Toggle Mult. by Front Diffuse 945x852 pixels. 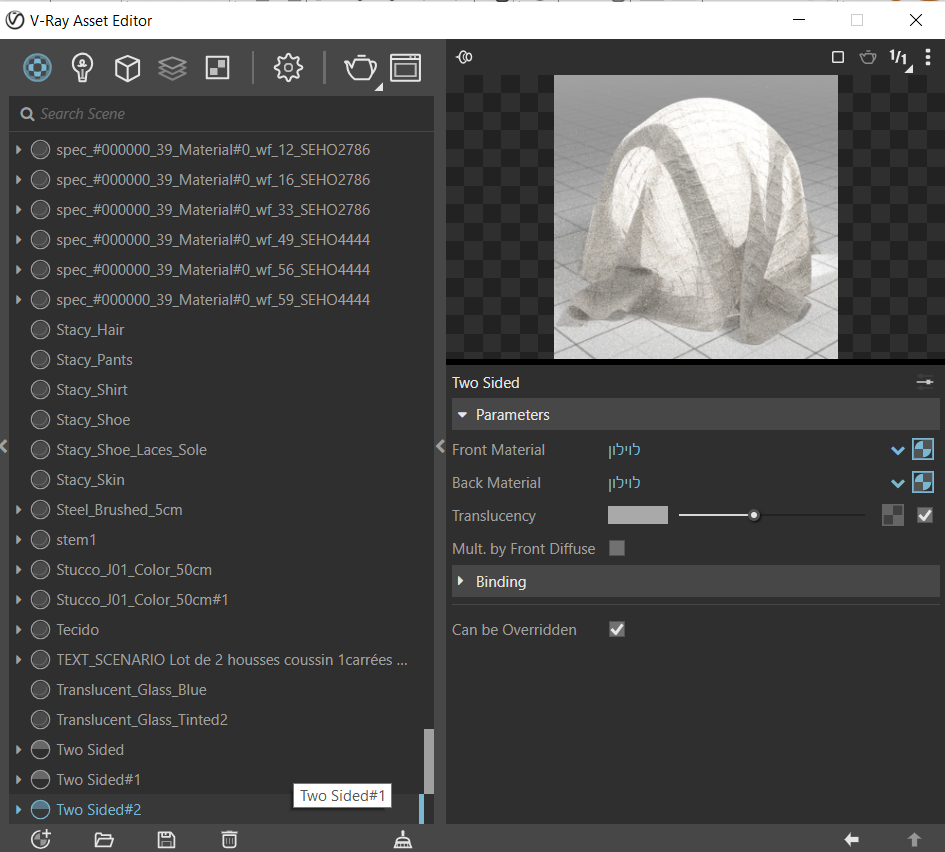(x=617, y=548)
